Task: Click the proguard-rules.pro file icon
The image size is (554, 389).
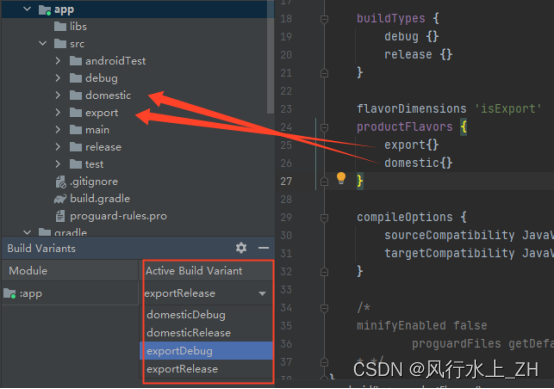Action: click(60, 216)
